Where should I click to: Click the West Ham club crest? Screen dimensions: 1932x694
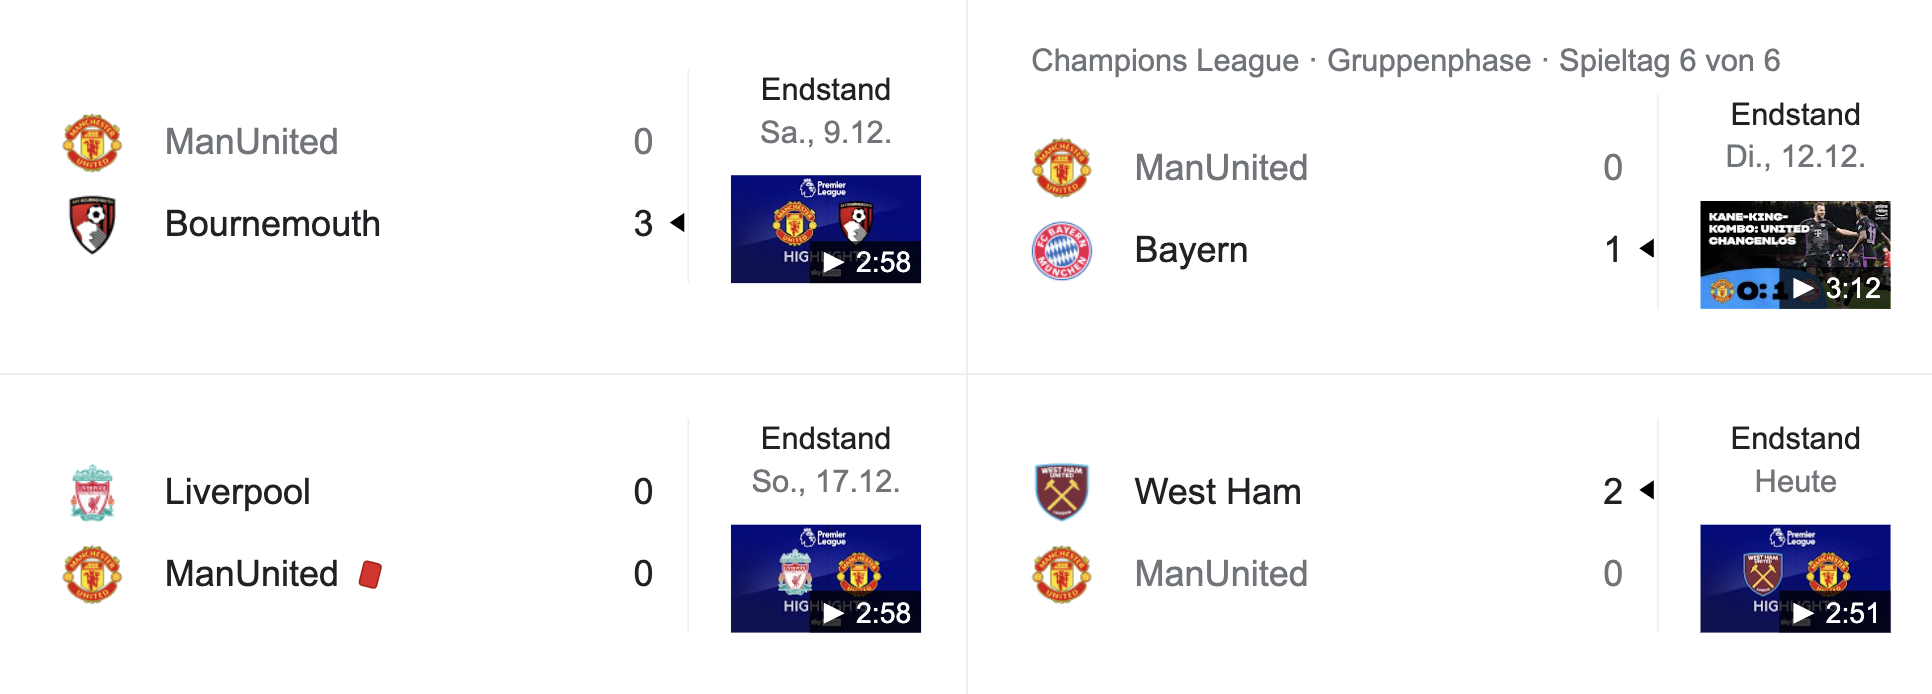click(1061, 492)
